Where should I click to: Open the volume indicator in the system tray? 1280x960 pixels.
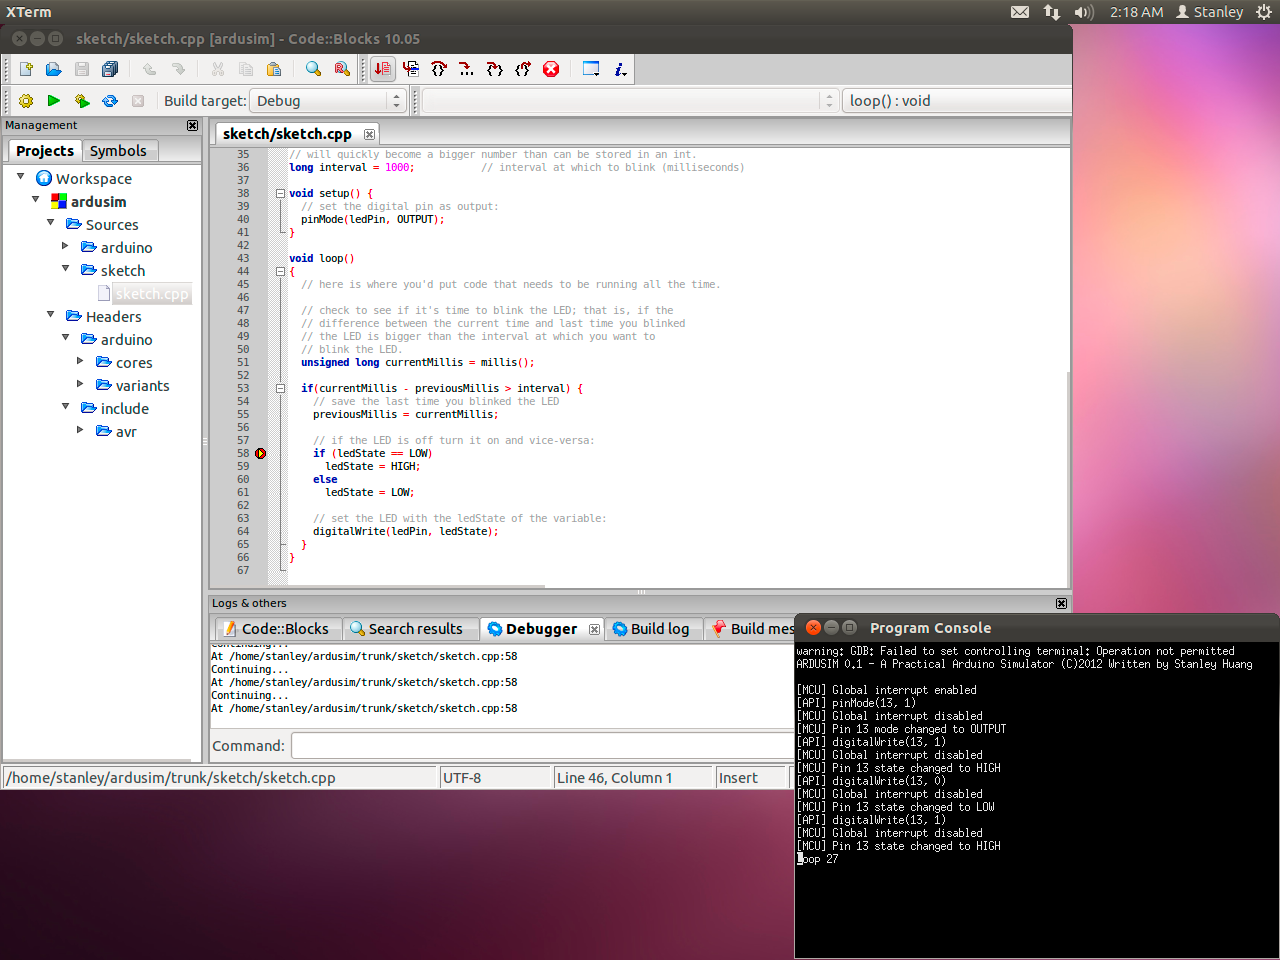(1083, 12)
